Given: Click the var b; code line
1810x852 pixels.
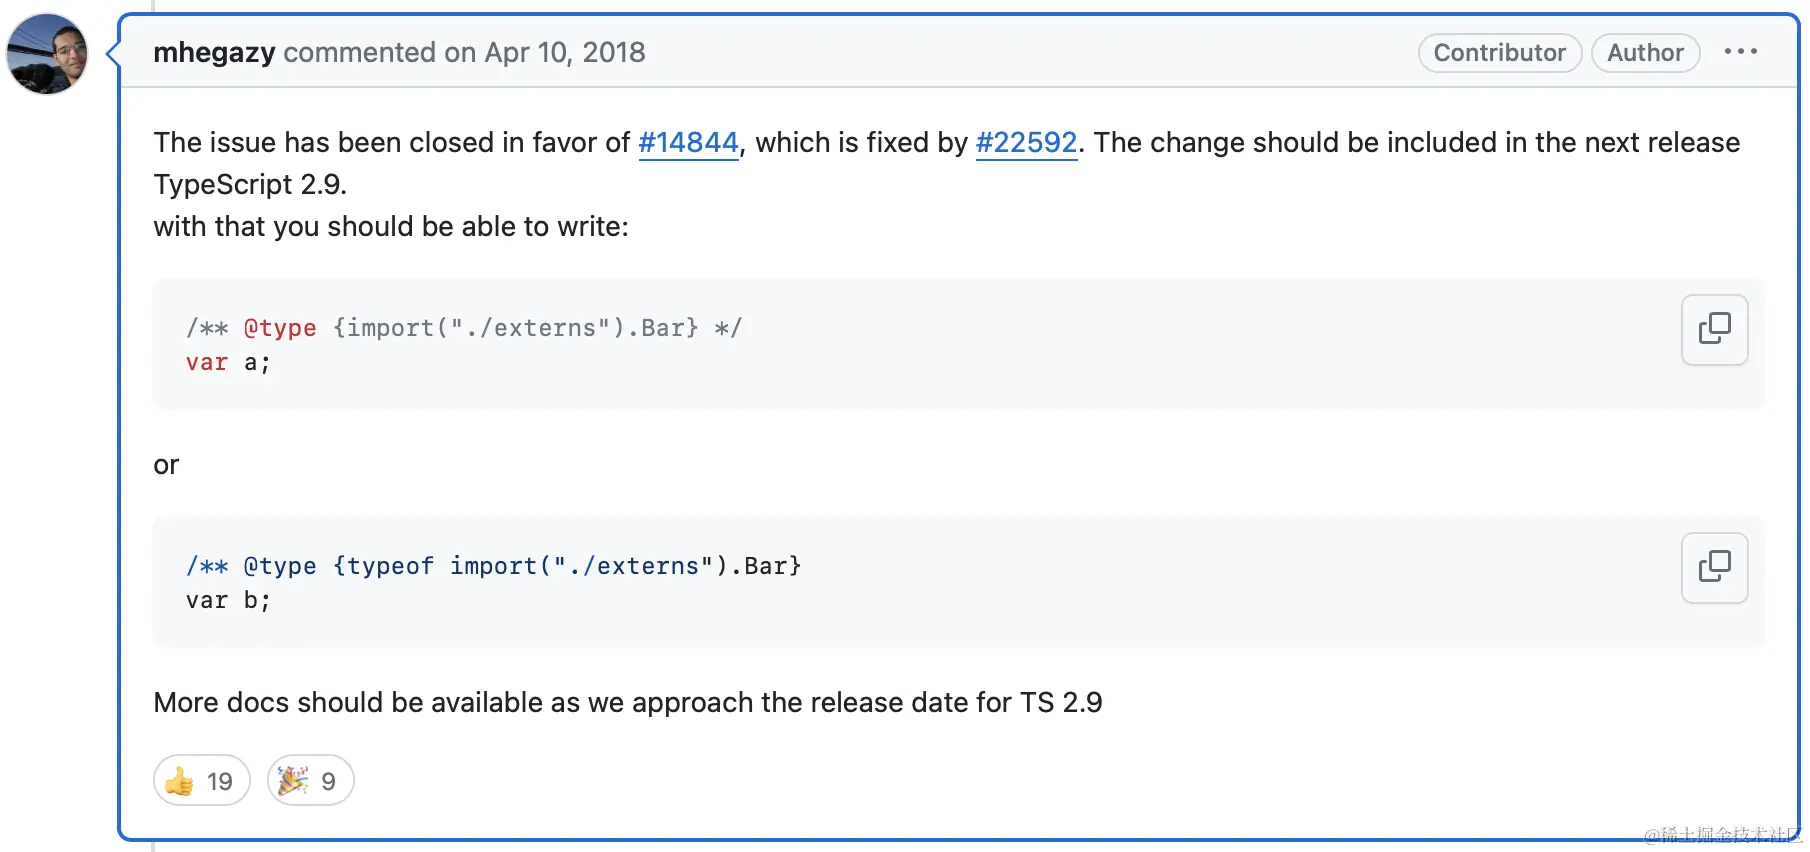Looking at the screenshot, I should point(228,601).
